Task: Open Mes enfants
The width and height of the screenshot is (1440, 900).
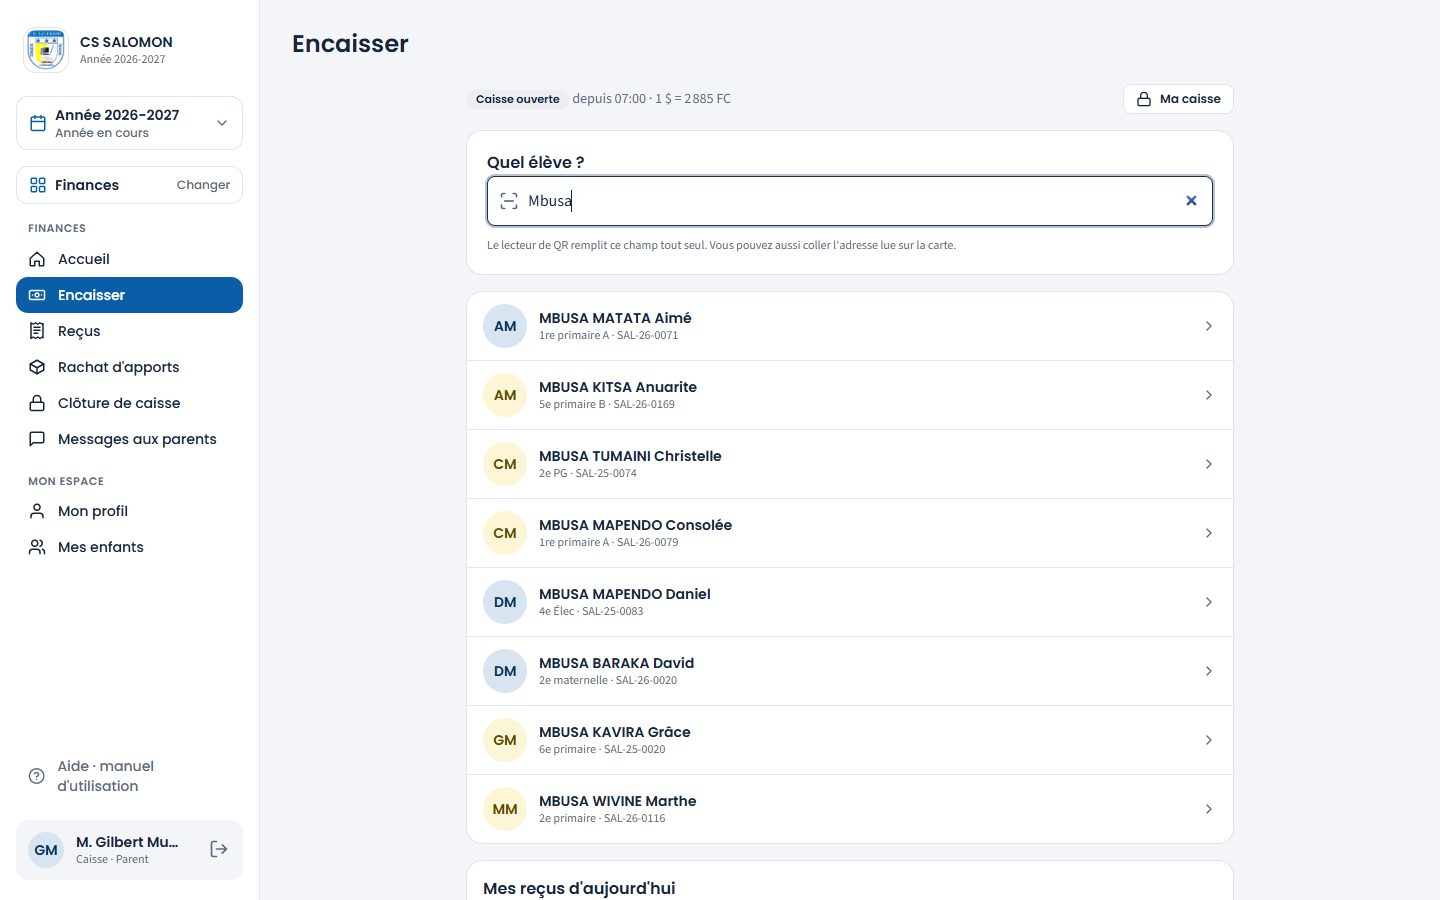Action: (x=129, y=547)
